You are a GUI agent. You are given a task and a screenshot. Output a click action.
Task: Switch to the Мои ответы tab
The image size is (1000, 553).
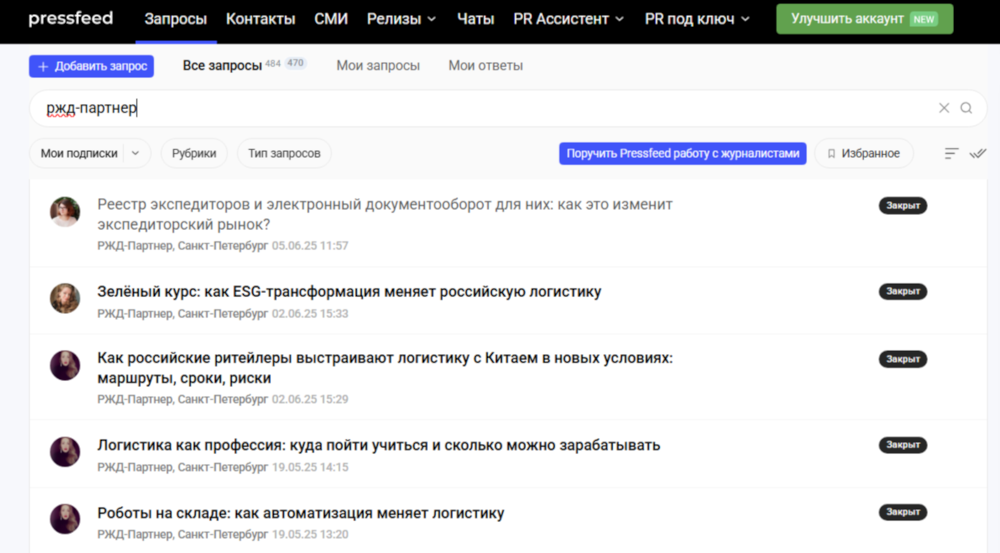point(485,66)
